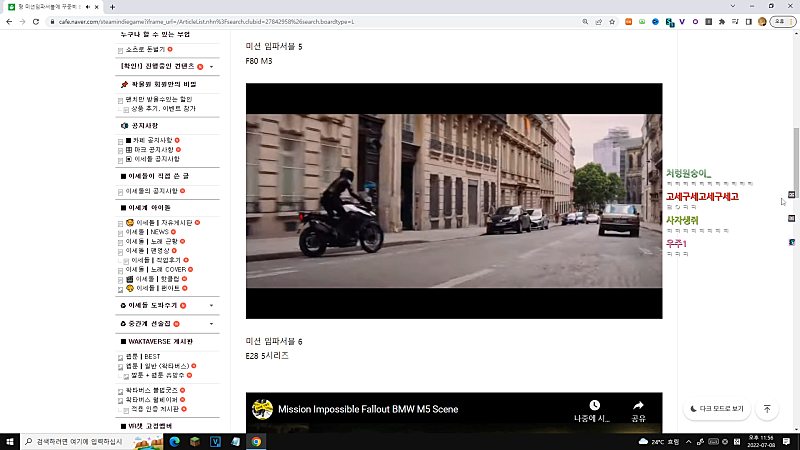Click the Chrome profile avatar icon
Viewport: 800px width, 450px height.
[x=762, y=21]
